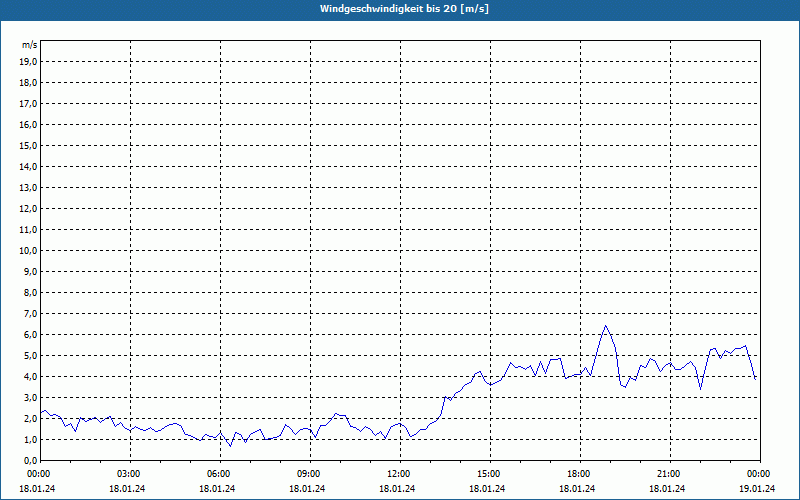Pick the 5,0 y-axis label
This screenshot has height=500, width=800.
31,355
